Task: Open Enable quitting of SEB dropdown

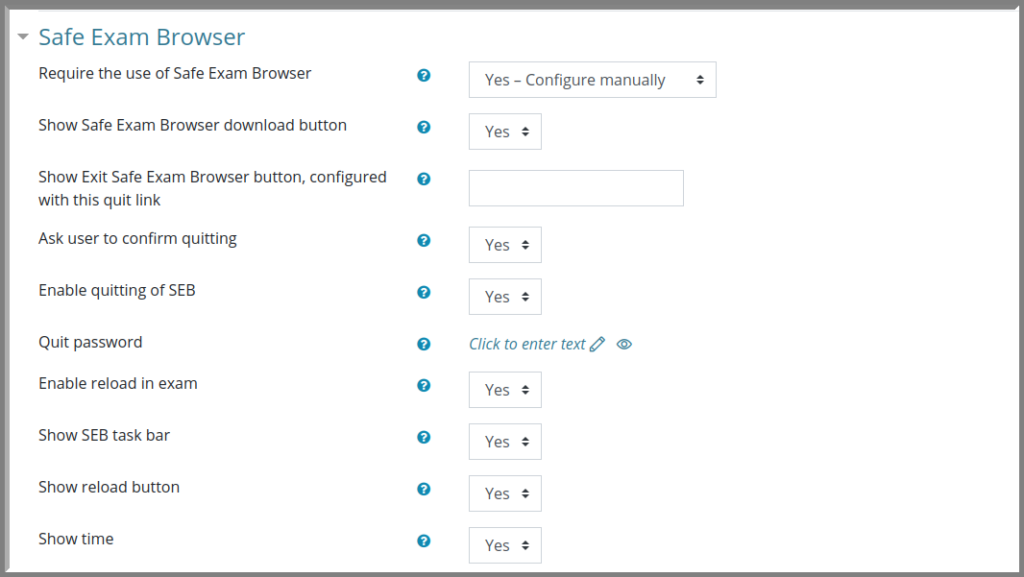Action: click(x=505, y=297)
